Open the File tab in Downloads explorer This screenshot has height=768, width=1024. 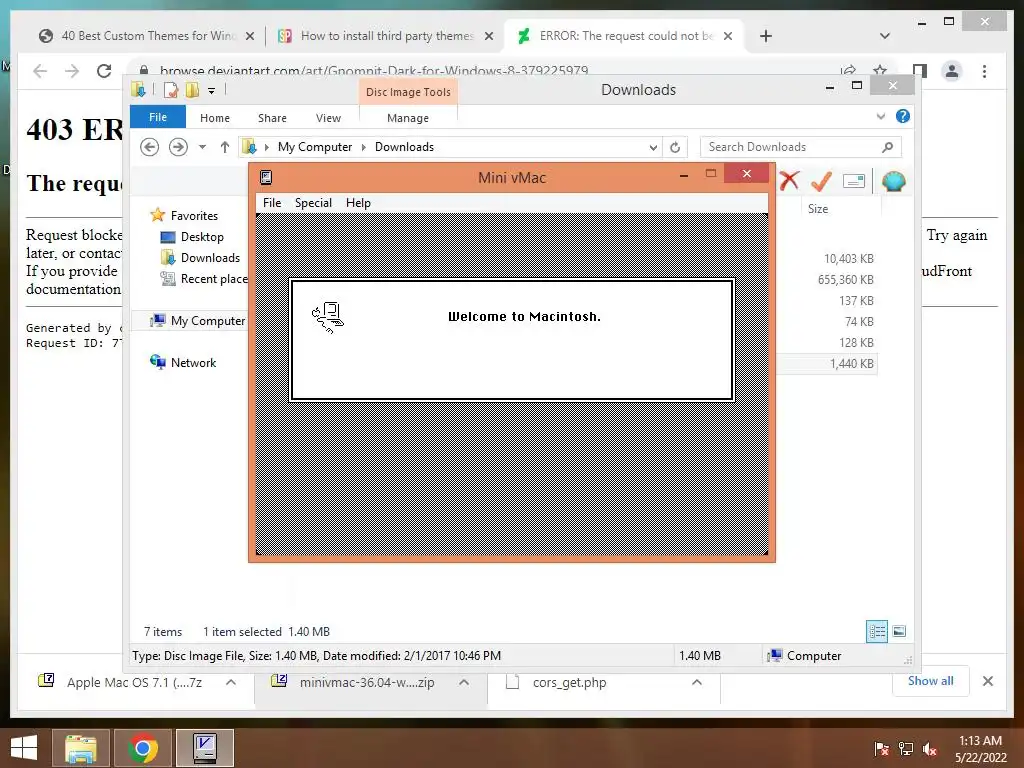157,118
